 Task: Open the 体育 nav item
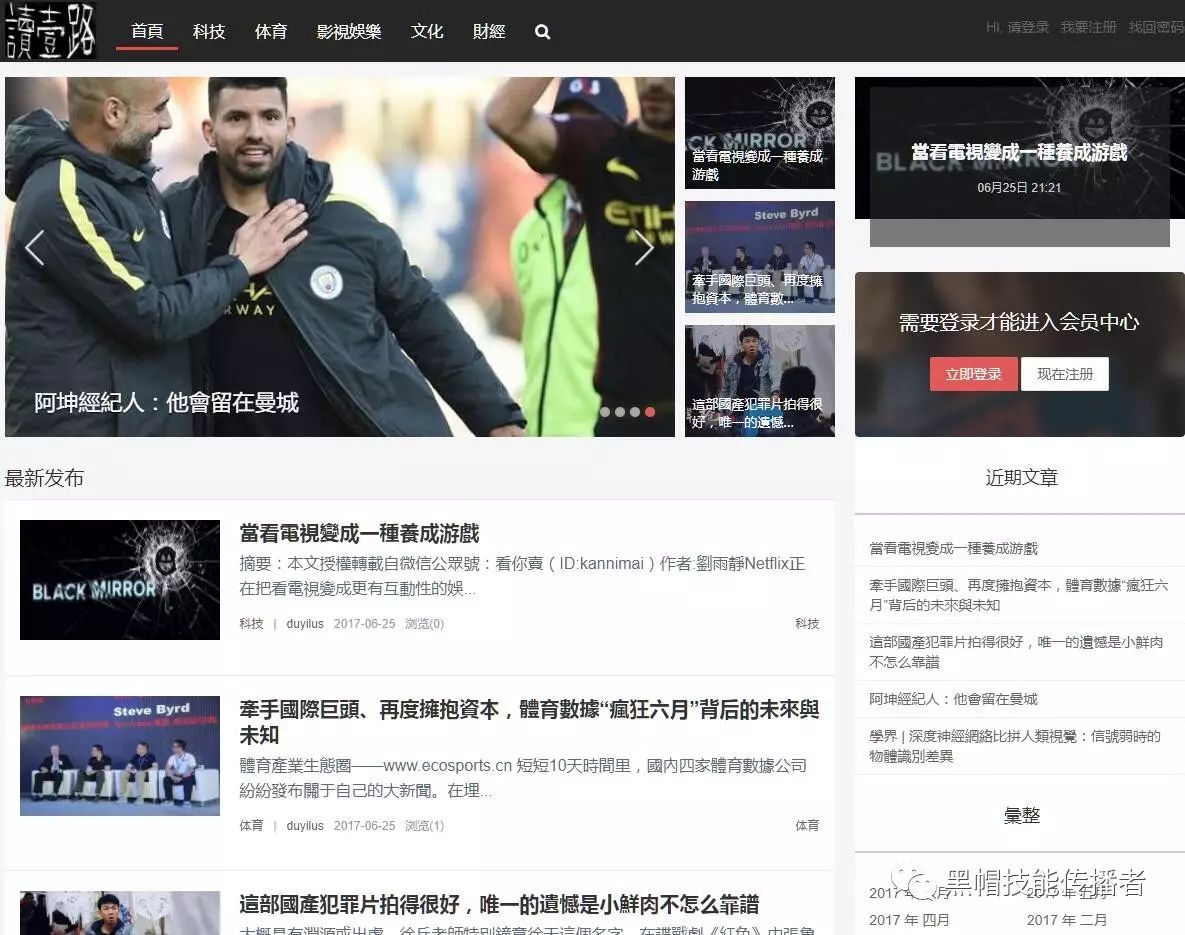271,31
